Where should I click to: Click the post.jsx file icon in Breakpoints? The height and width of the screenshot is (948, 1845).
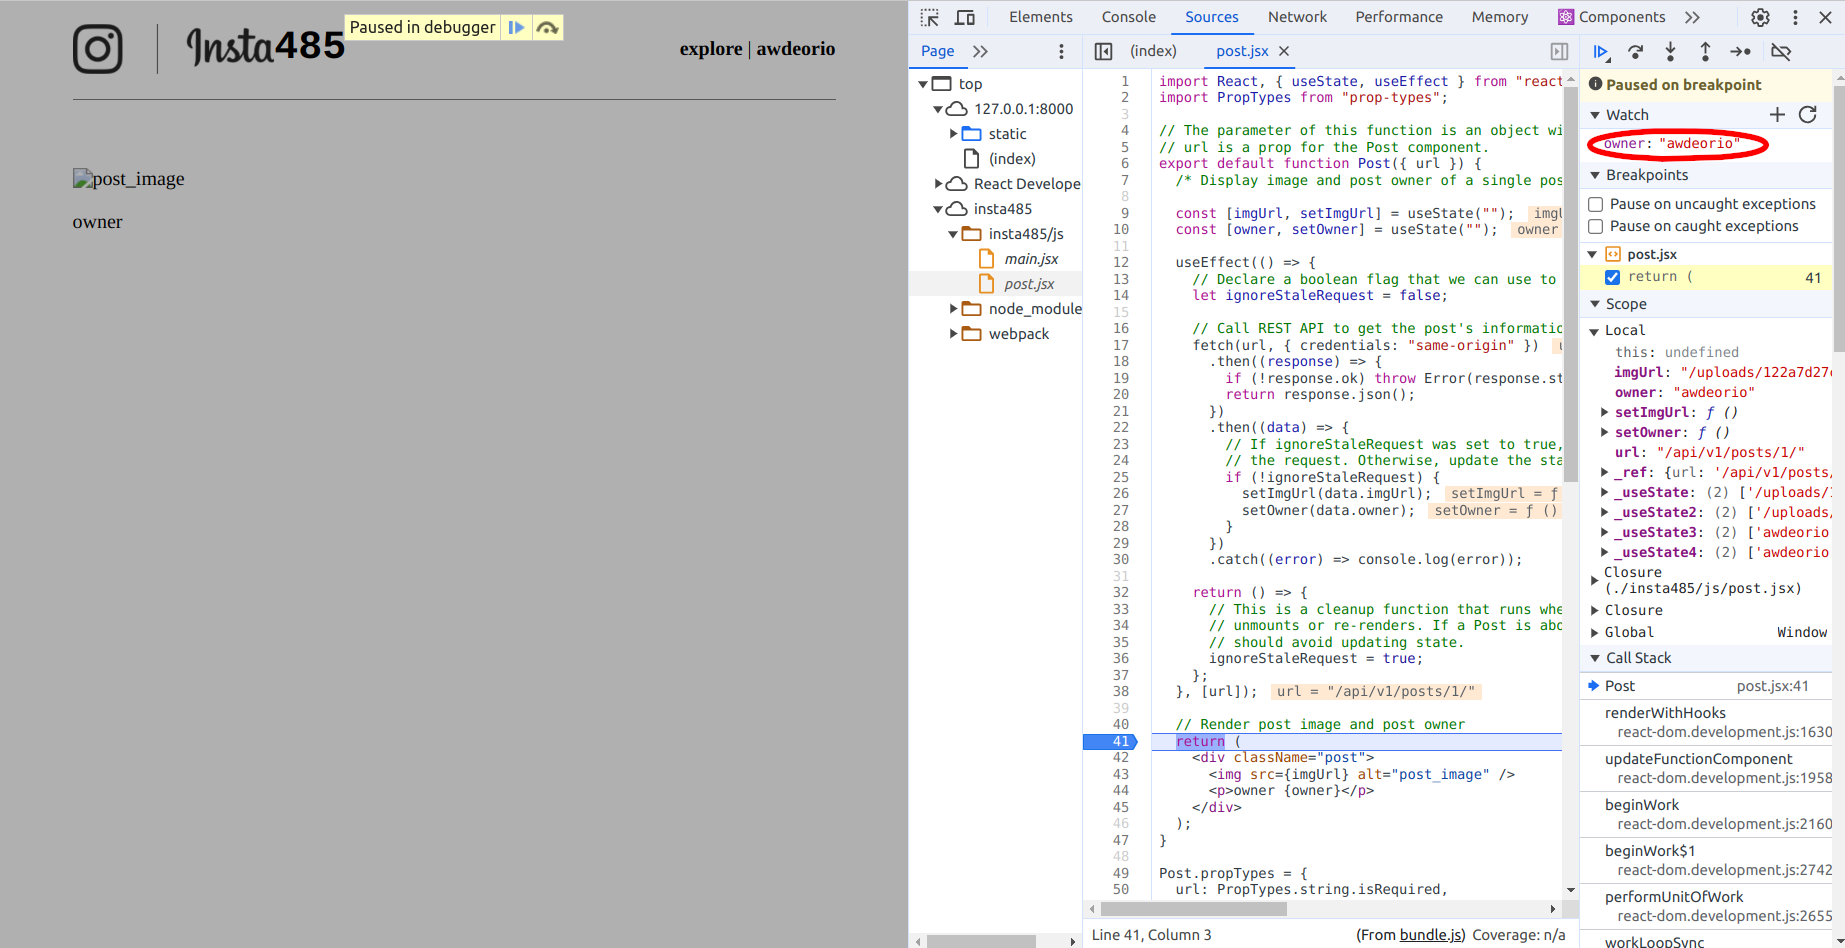pyautogui.click(x=1613, y=254)
